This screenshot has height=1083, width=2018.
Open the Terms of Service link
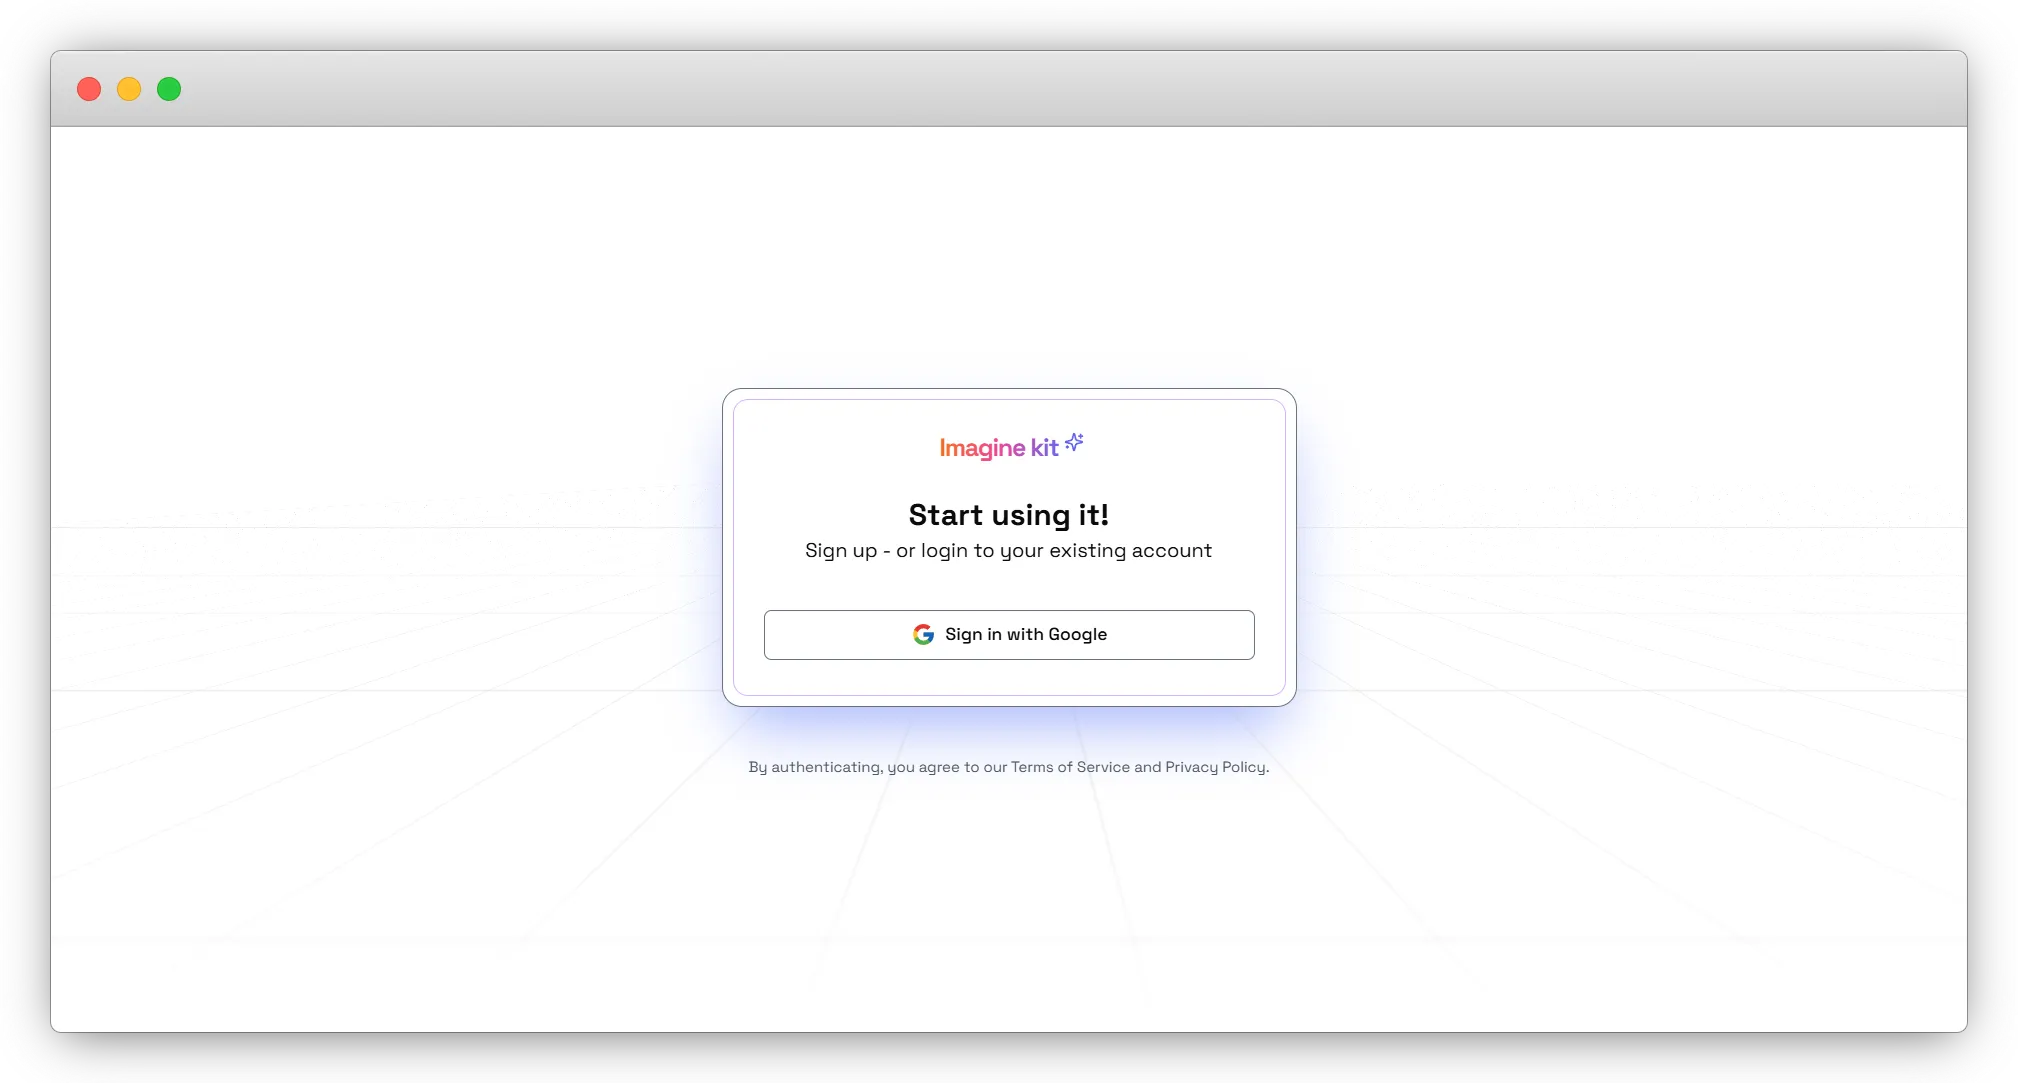[x=1070, y=767]
